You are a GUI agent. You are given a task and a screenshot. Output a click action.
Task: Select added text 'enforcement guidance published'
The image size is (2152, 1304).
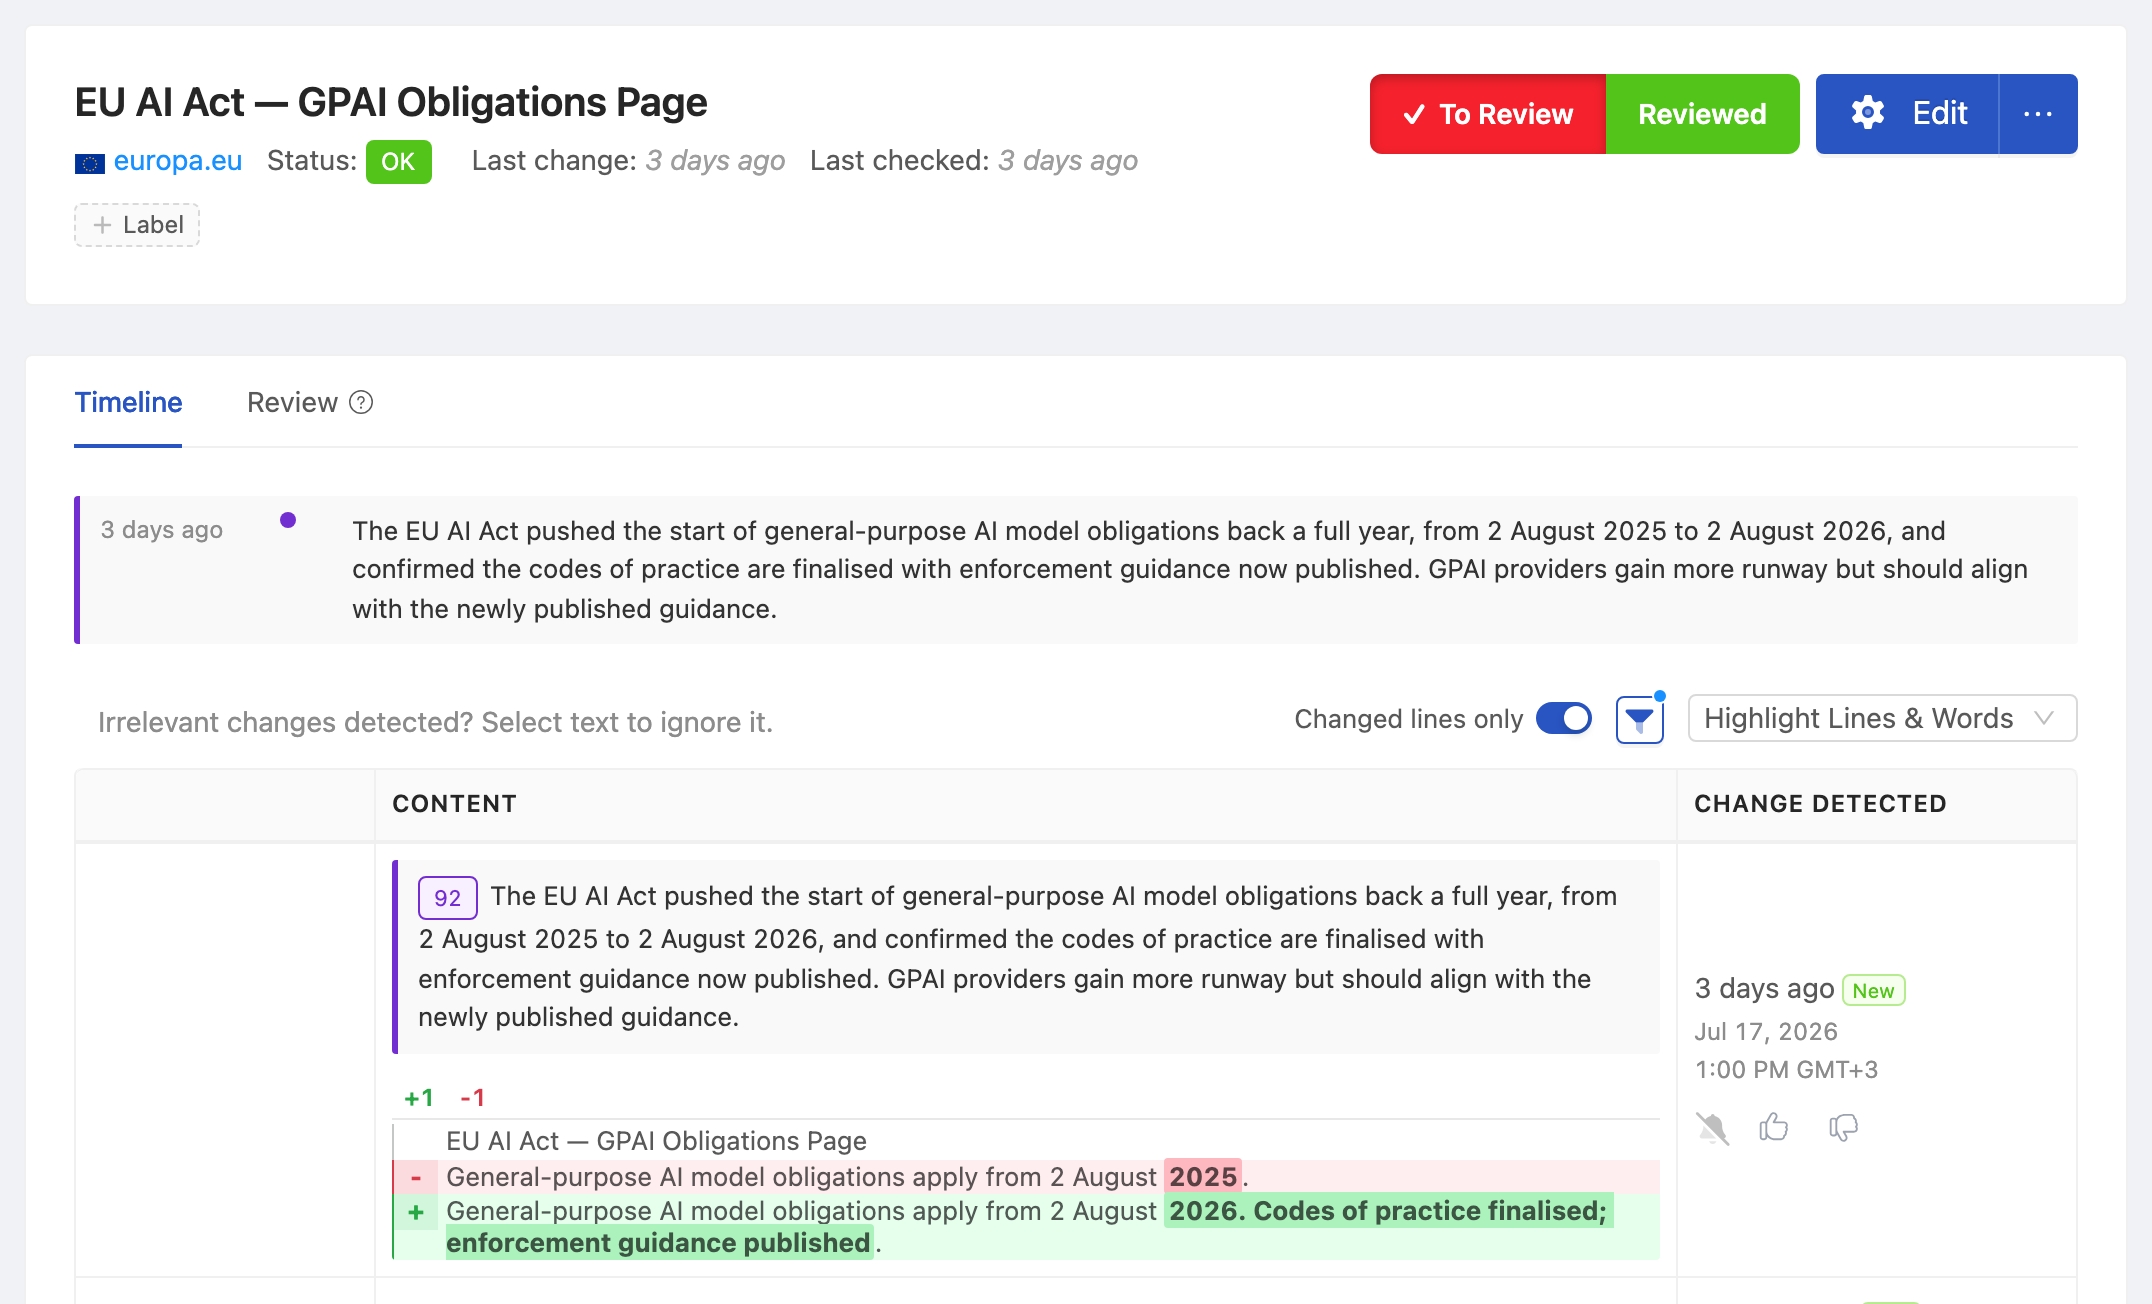click(658, 1243)
